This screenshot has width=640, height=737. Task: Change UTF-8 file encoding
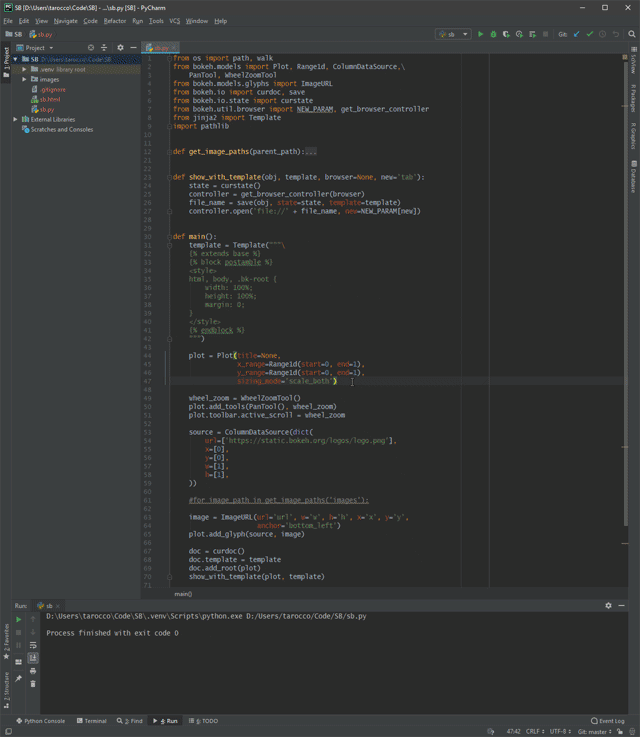click(x=560, y=731)
